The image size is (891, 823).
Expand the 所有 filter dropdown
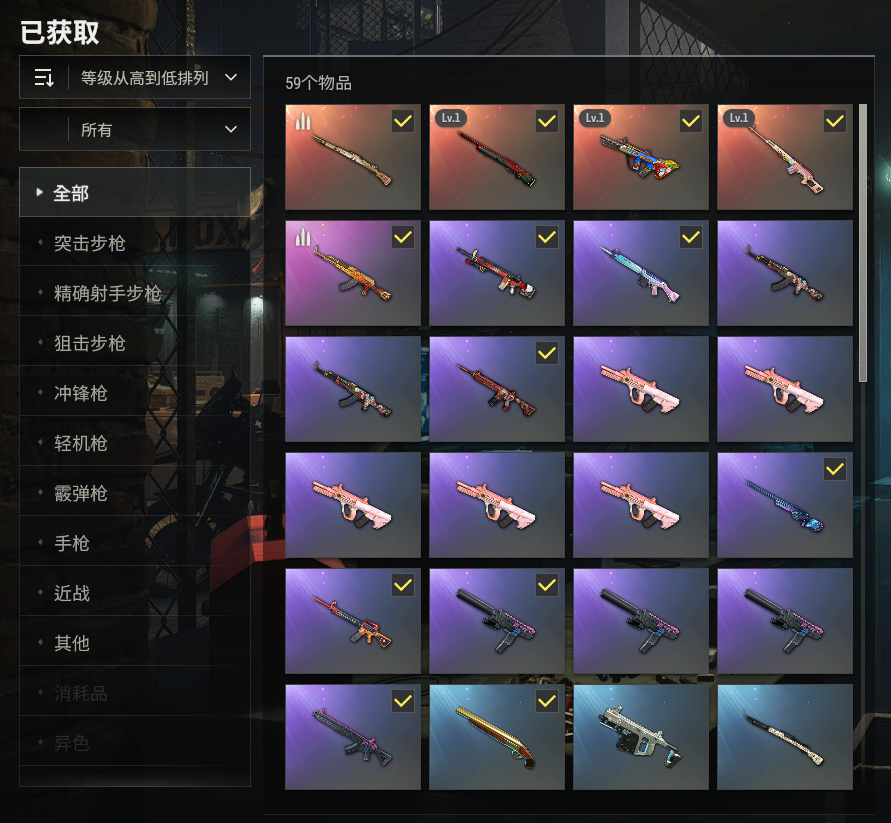pos(135,129)
